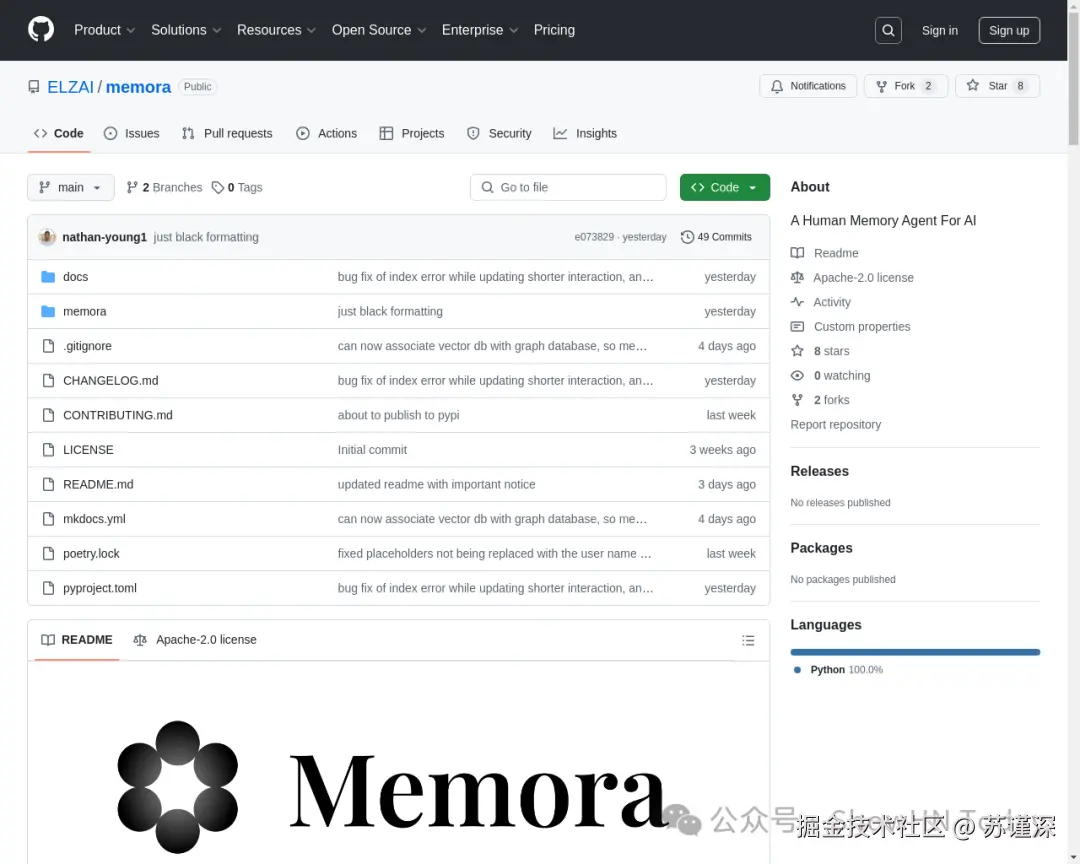Click the Python language bar
1080x864 pixels.
(915, 652)
